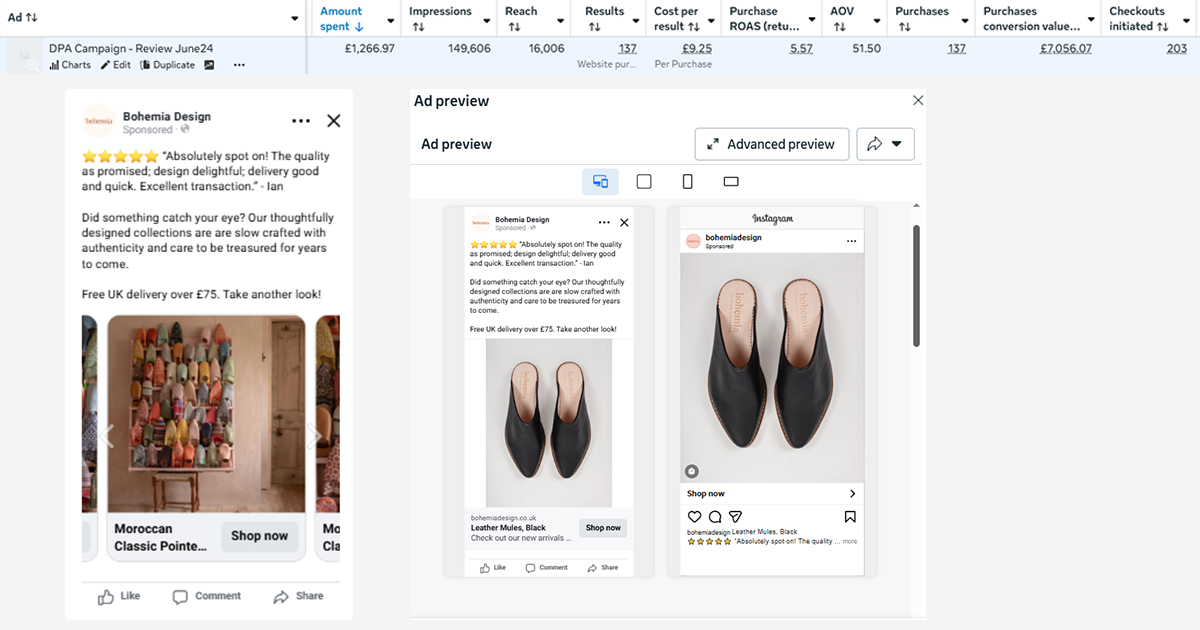Open the share preview dropdown
This screenshot has height=630, width=1200.
(x=885, y=144)
